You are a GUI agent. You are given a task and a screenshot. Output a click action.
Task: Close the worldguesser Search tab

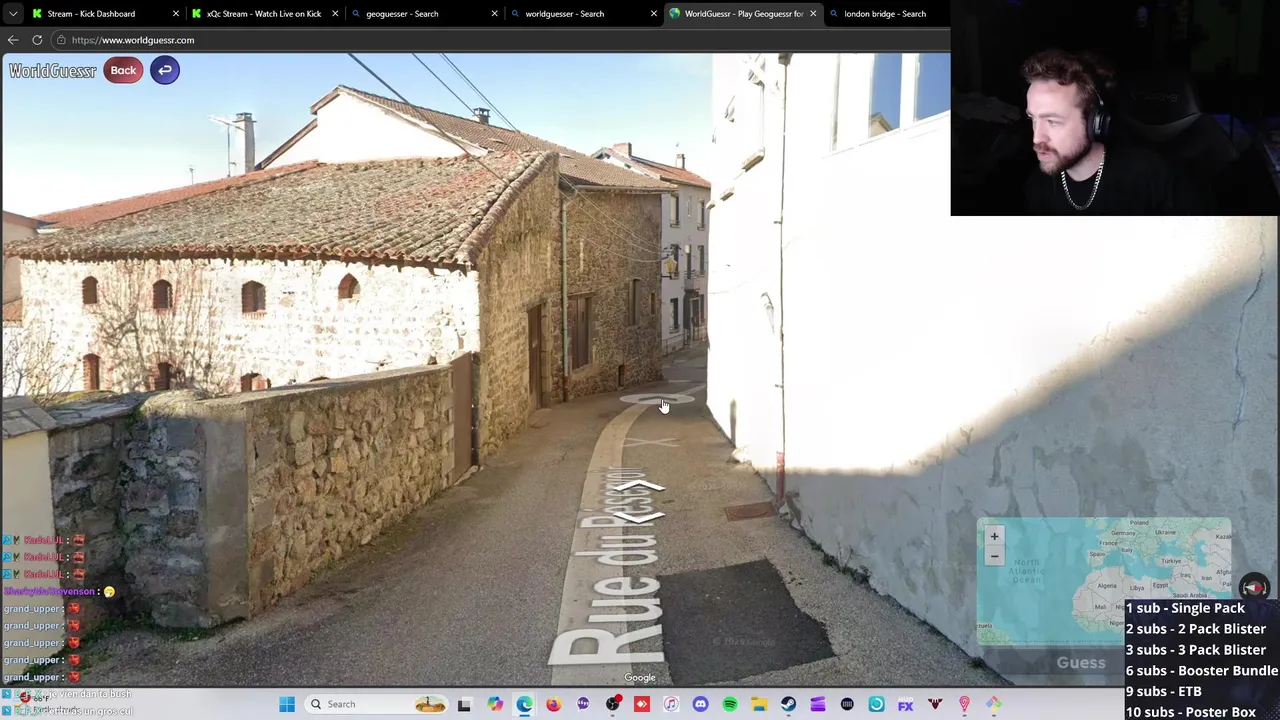click(x=653, y=14)
